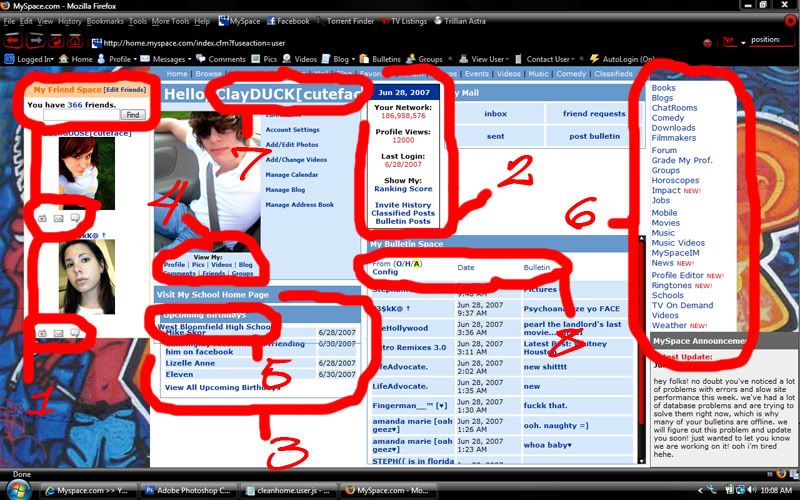
Task: Click the Windows Start orb
Action: tap(17, 490)
